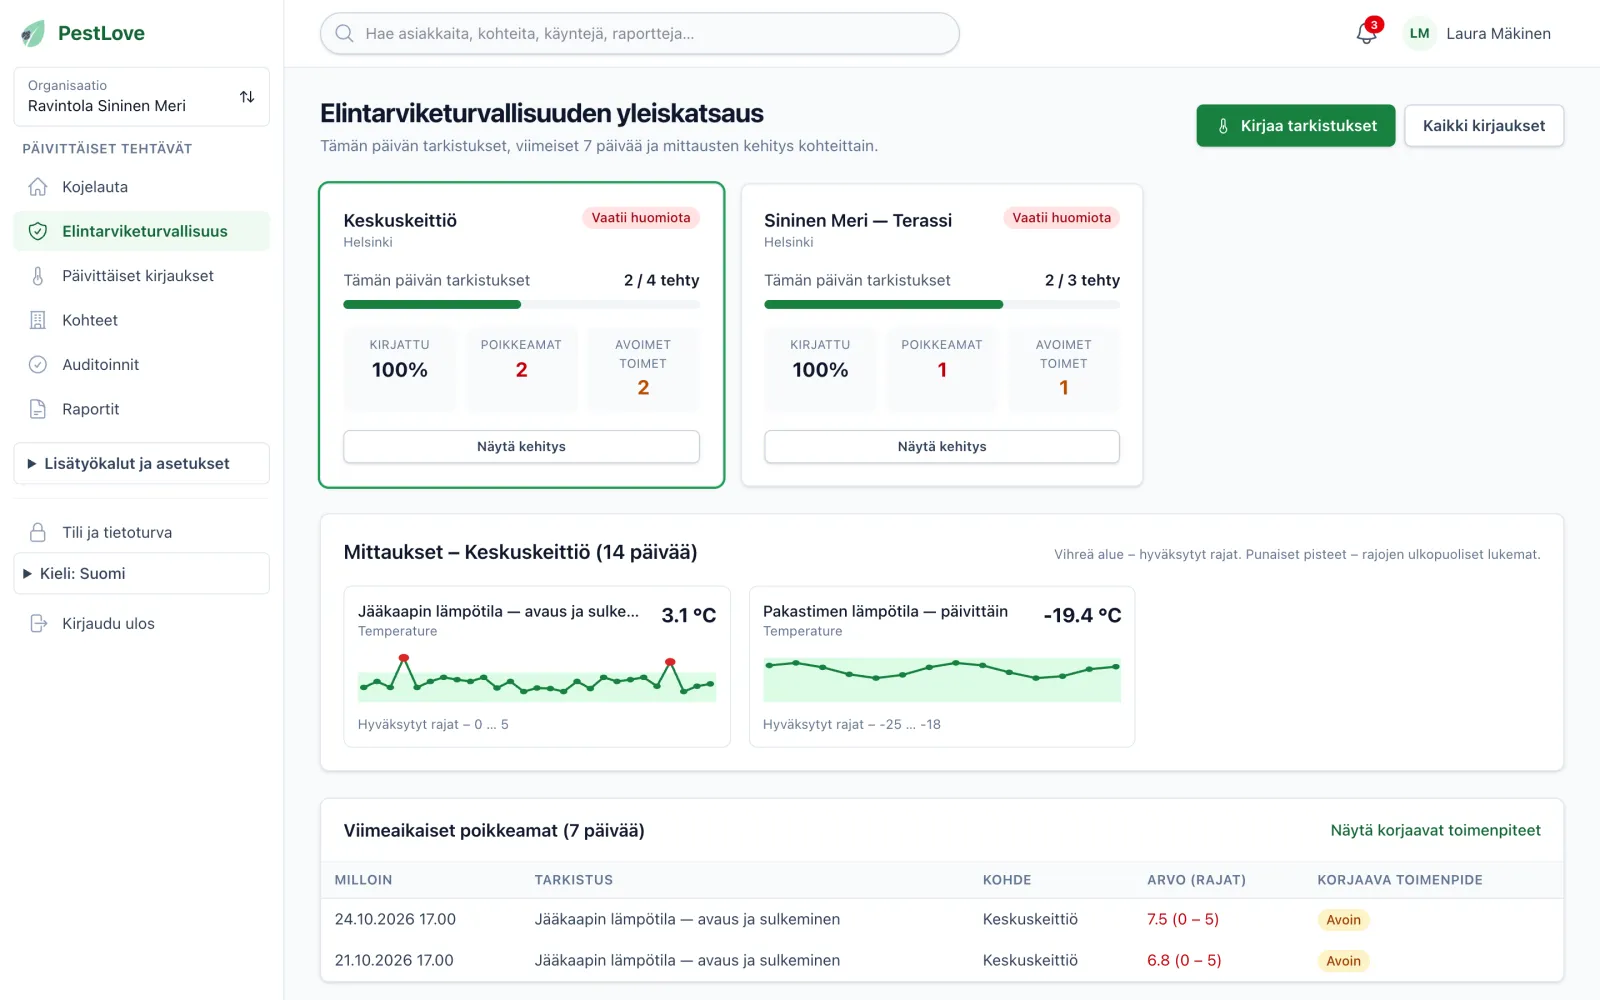Expand Lisätyökalut ja asetukset section
Screen dimensions: 1600x1000
coord(141,463)
